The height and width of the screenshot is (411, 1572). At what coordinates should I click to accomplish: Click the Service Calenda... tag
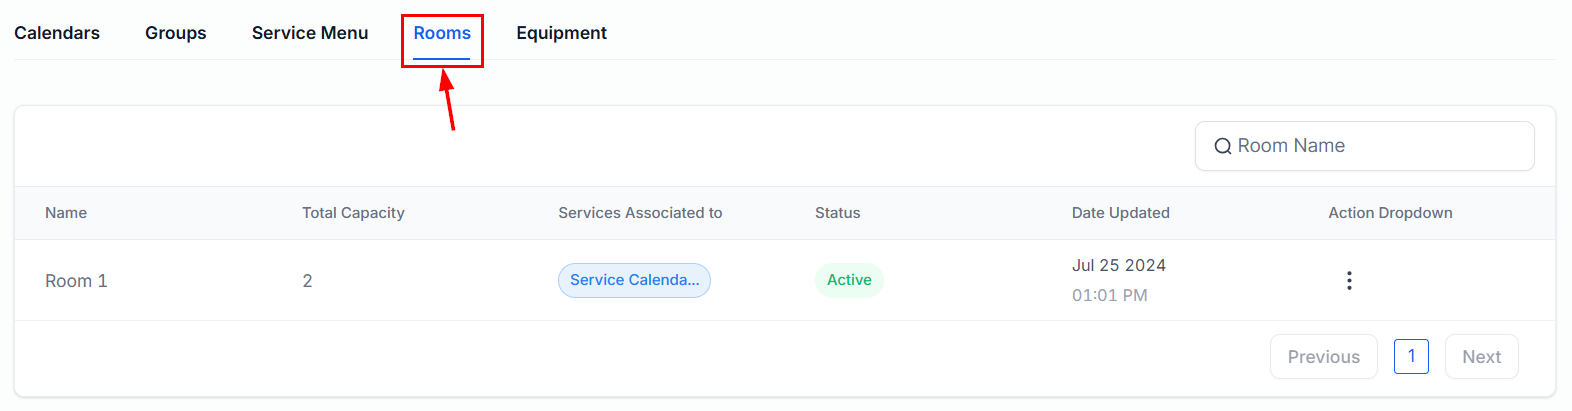click(634, 280)
